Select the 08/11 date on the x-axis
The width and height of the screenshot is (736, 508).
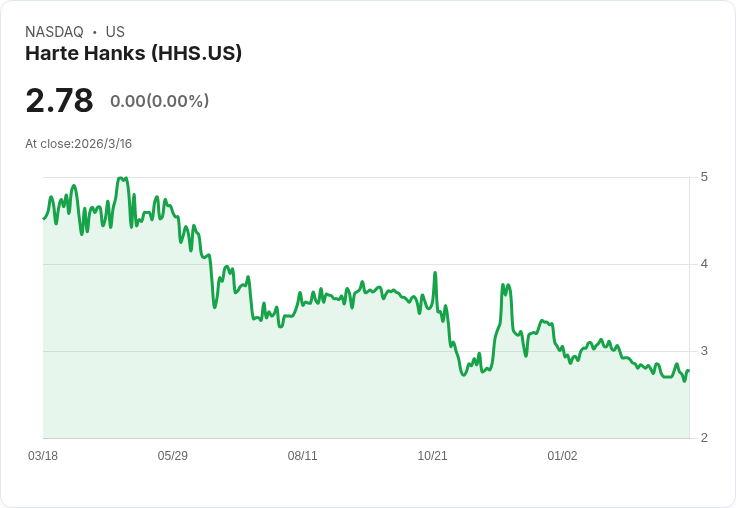(302, 456)
